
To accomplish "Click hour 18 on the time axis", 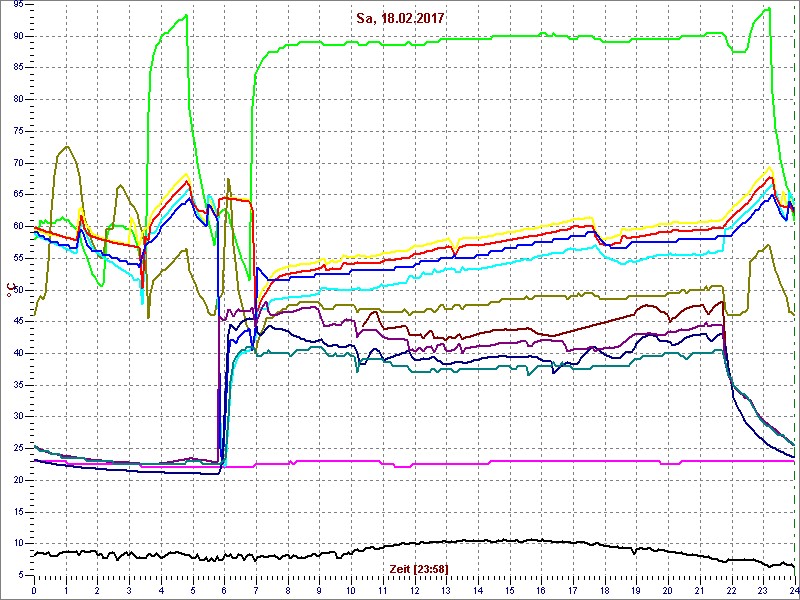I will pyautogui.click(x=604, y=590).
